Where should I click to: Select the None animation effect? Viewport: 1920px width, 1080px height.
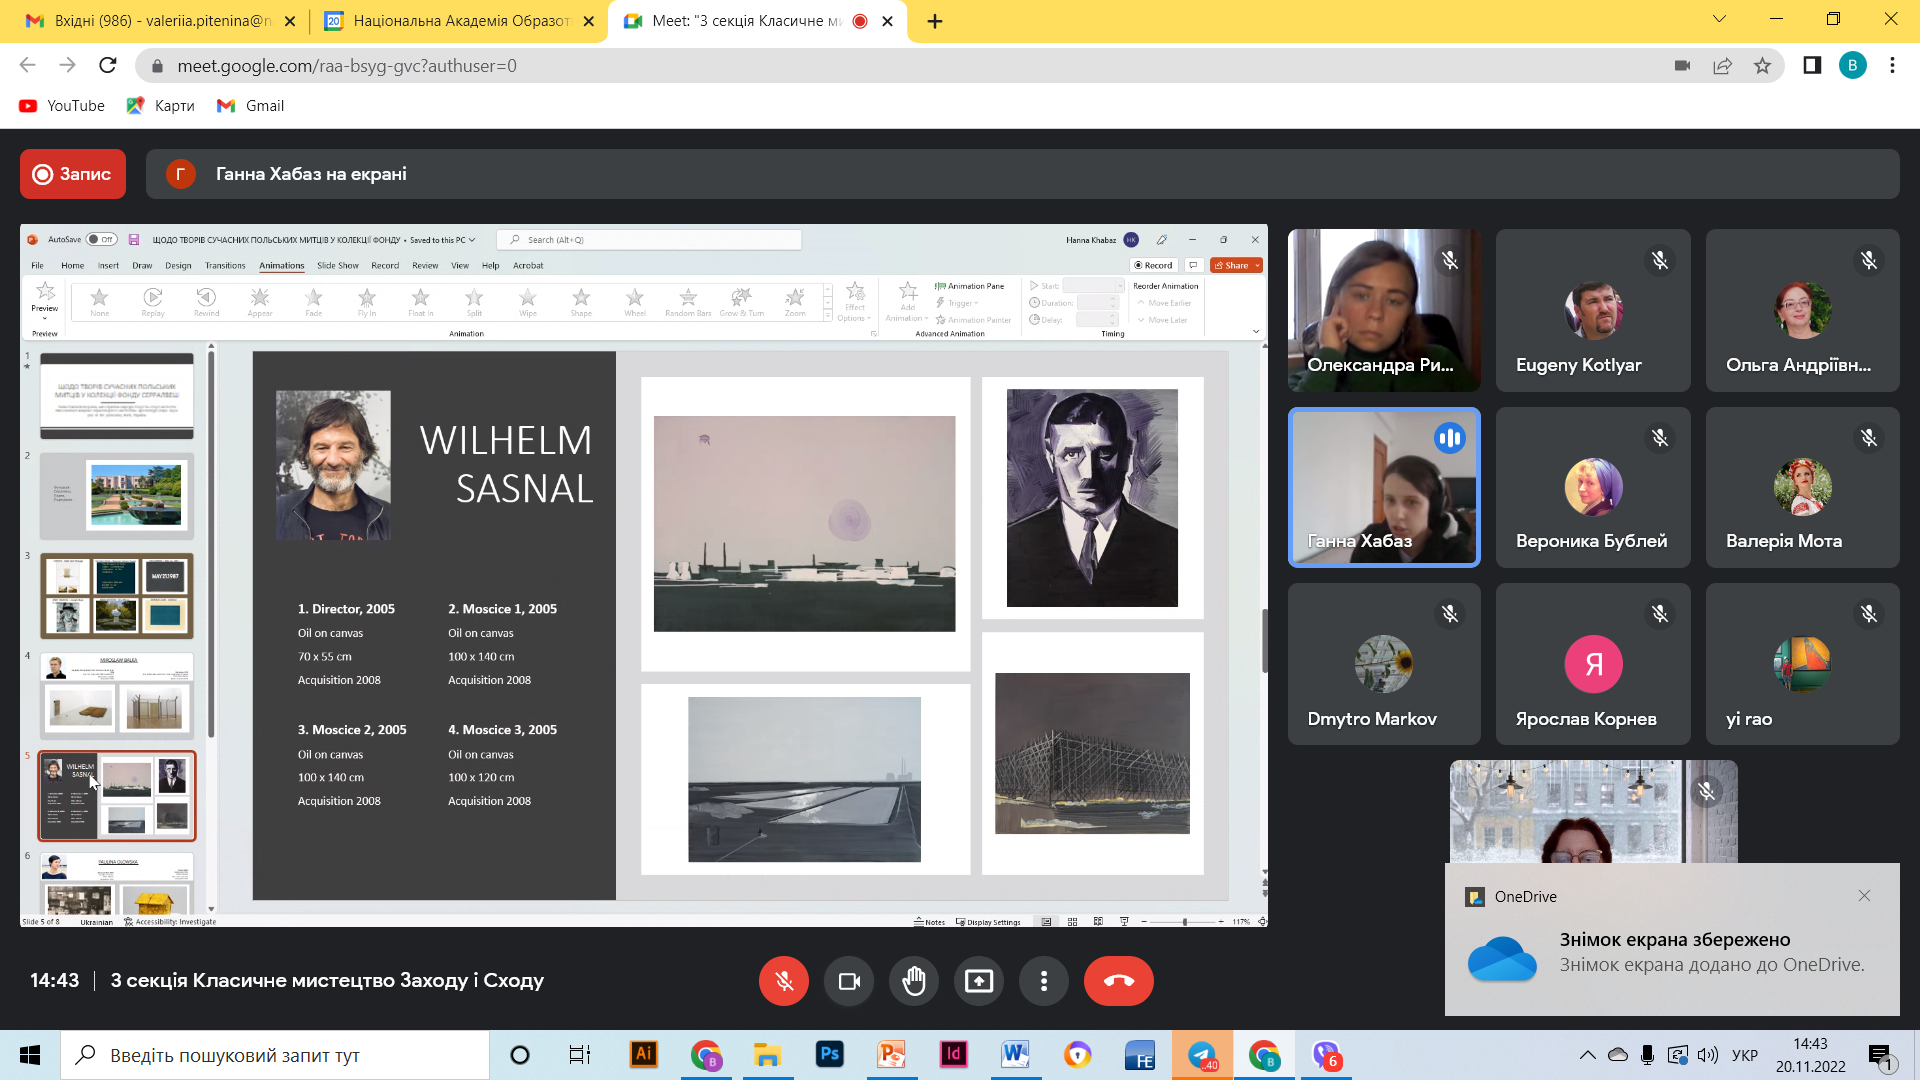click(x=100, y=301)
